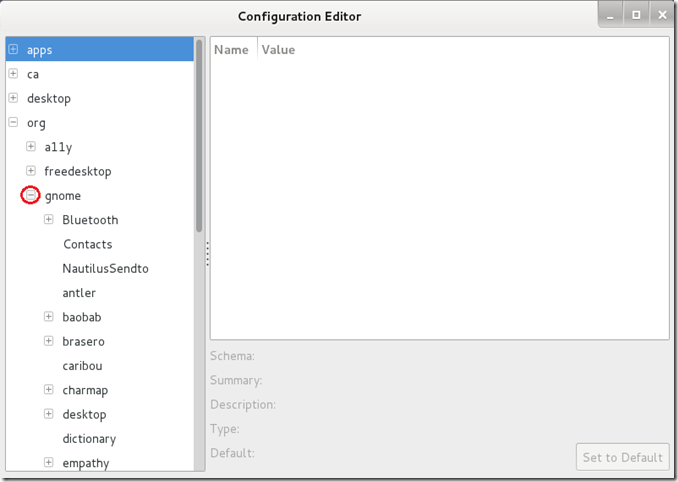Select the Bluetooth entry
This screenshot has height=482, width=678.
[x=90, y=220]
